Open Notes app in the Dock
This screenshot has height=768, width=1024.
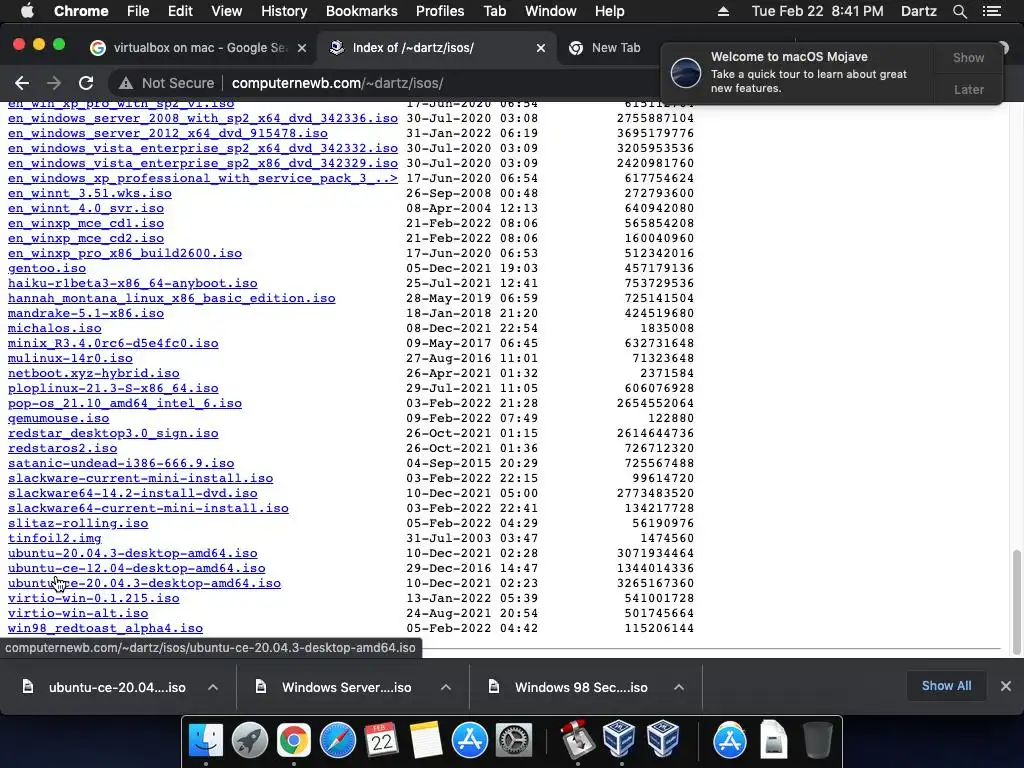(x=426, y=741)
